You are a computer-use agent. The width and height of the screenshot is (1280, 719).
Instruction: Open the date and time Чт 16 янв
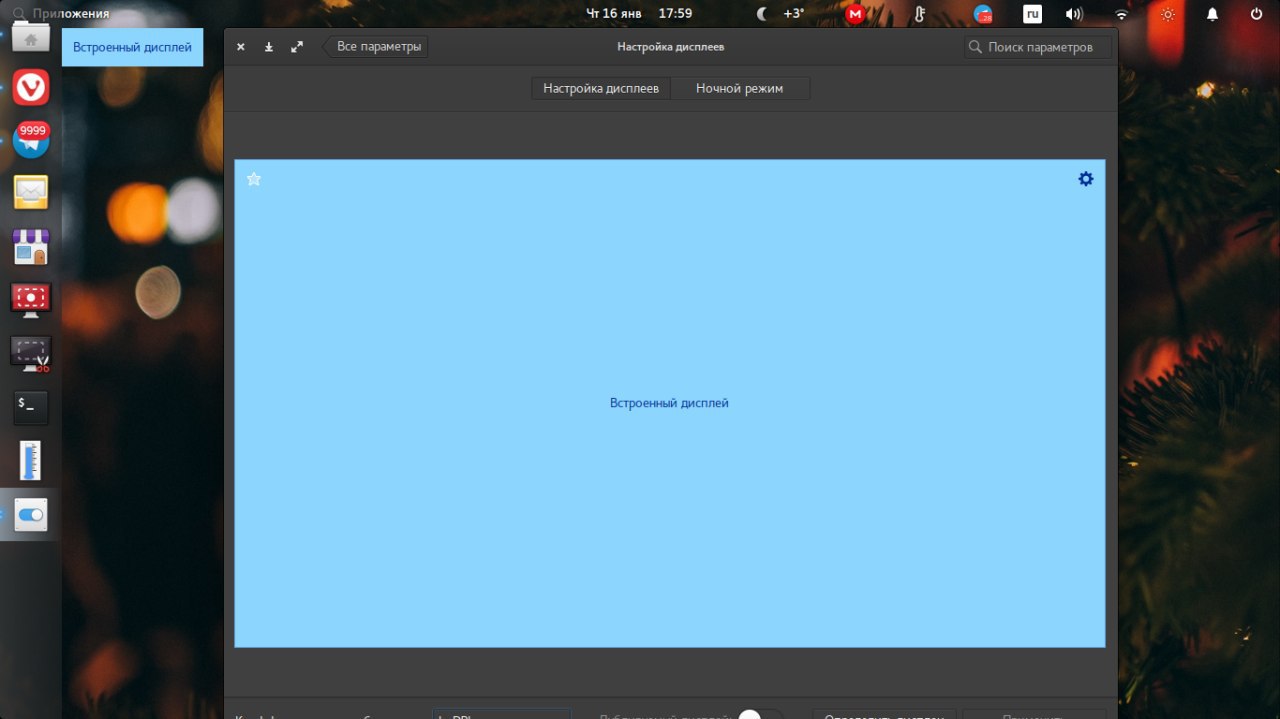pos(639,14)
